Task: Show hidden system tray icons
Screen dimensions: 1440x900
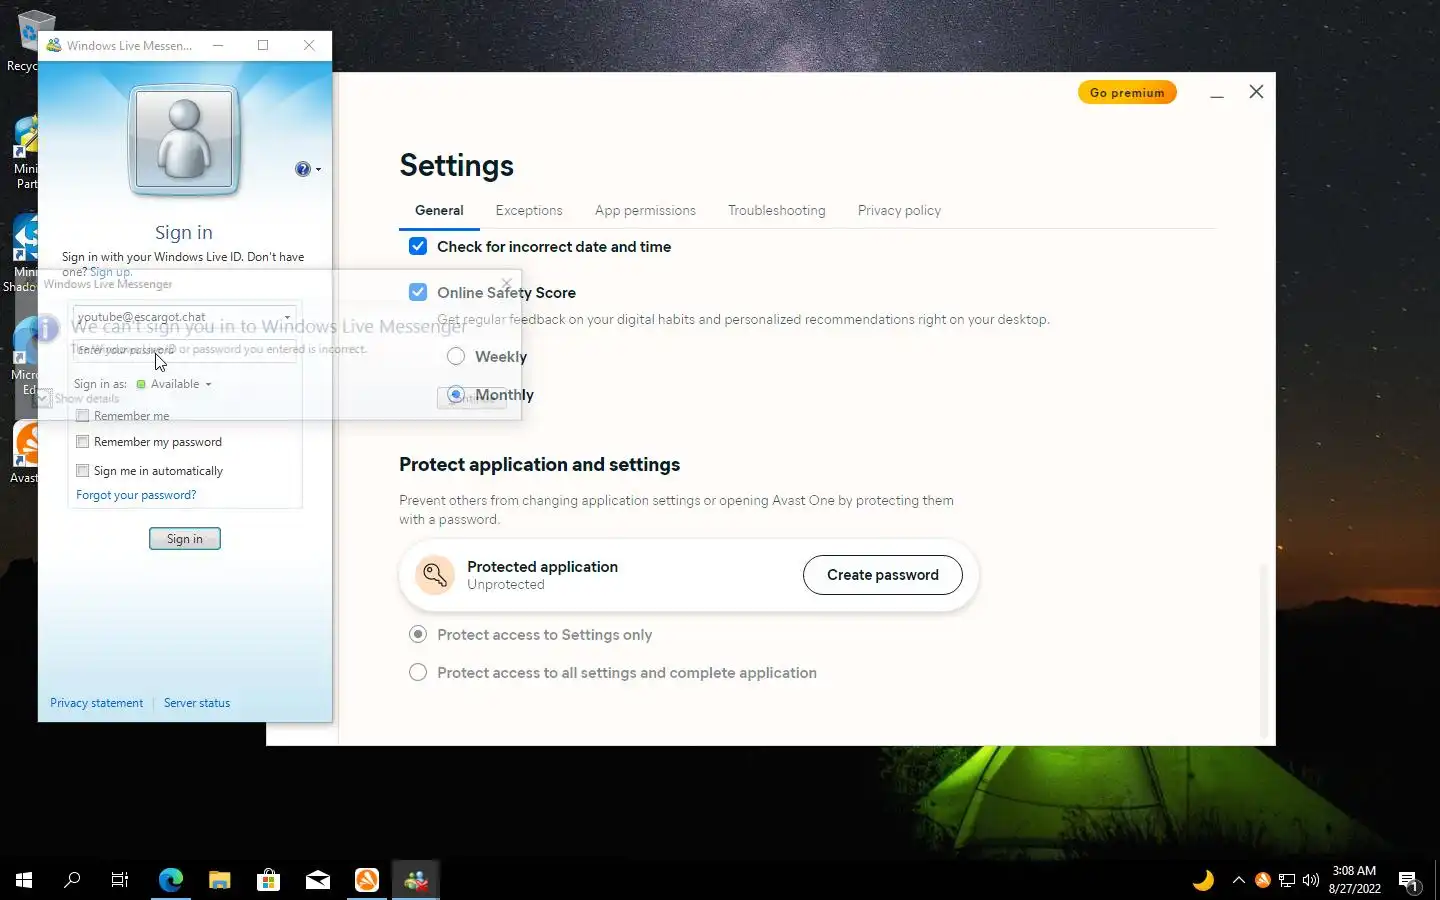Action: (x=1238, y=880)
